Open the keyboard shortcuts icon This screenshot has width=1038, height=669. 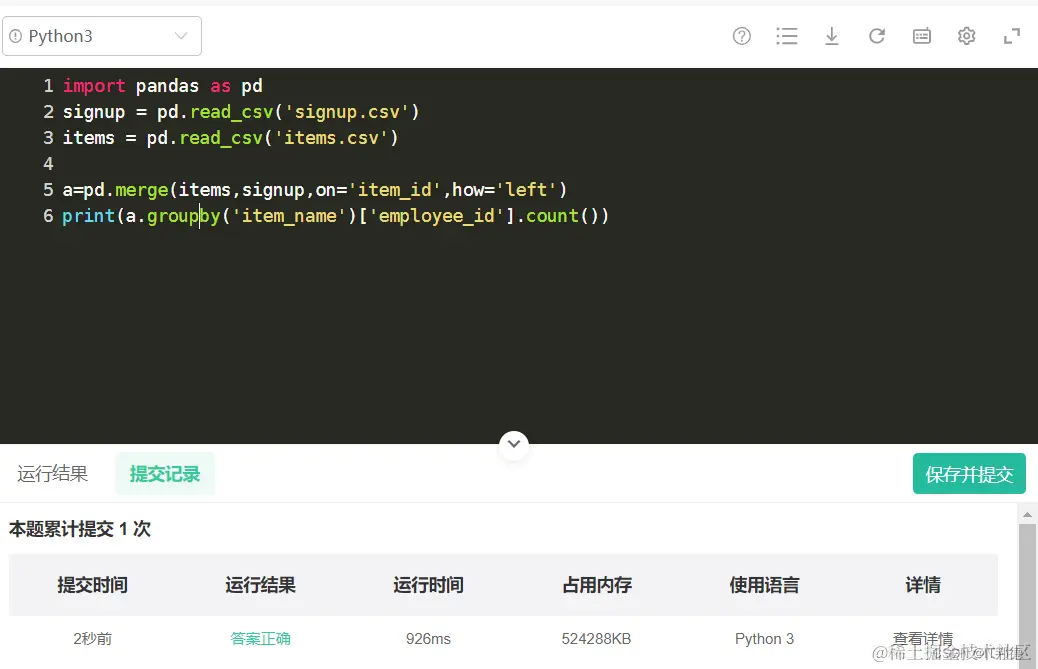tap(921, 36)
